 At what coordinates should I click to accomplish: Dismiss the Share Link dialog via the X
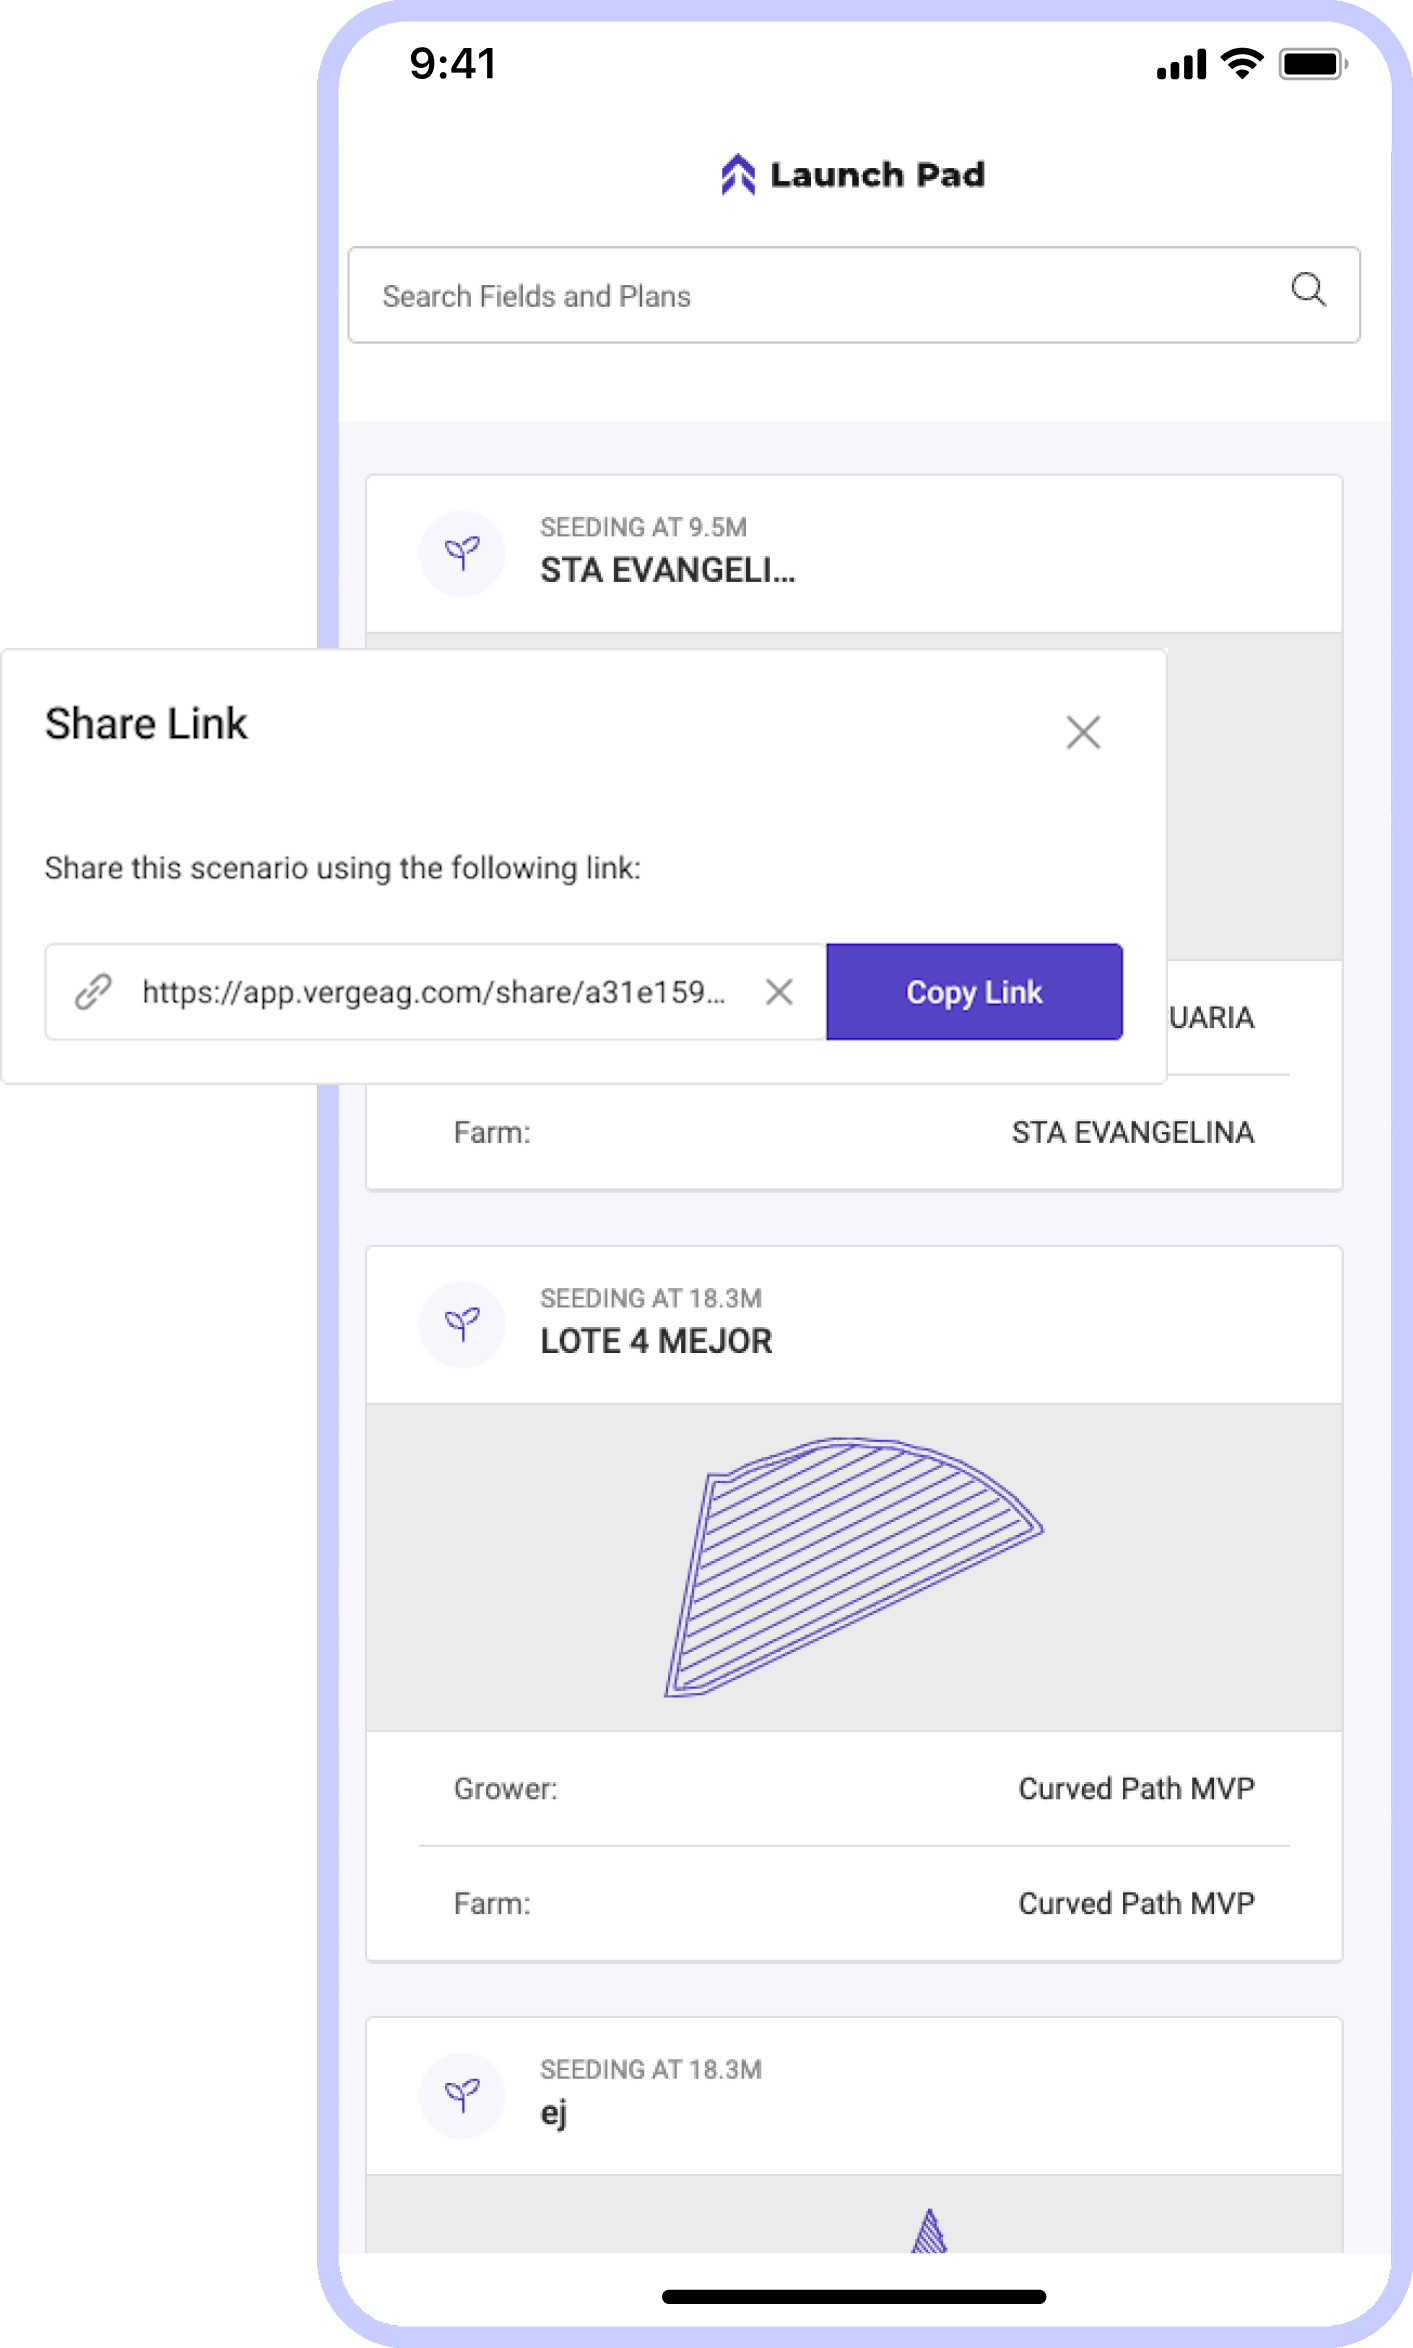pyautogui.click(x=1083, y=733)
